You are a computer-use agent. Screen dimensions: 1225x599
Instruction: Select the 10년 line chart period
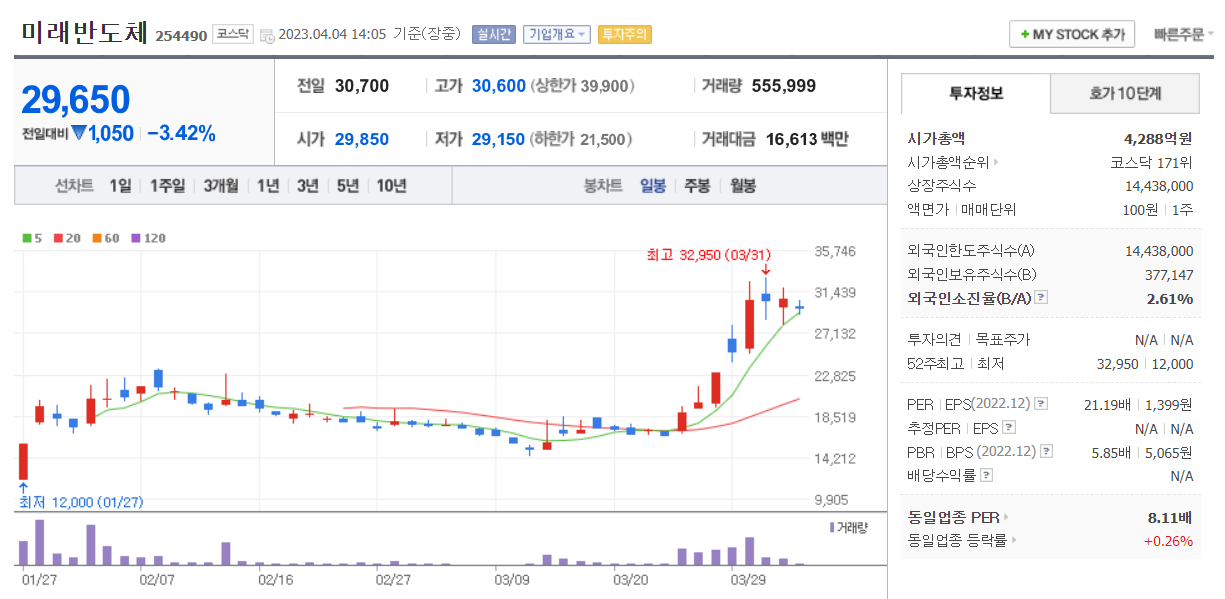coord(391,185)
